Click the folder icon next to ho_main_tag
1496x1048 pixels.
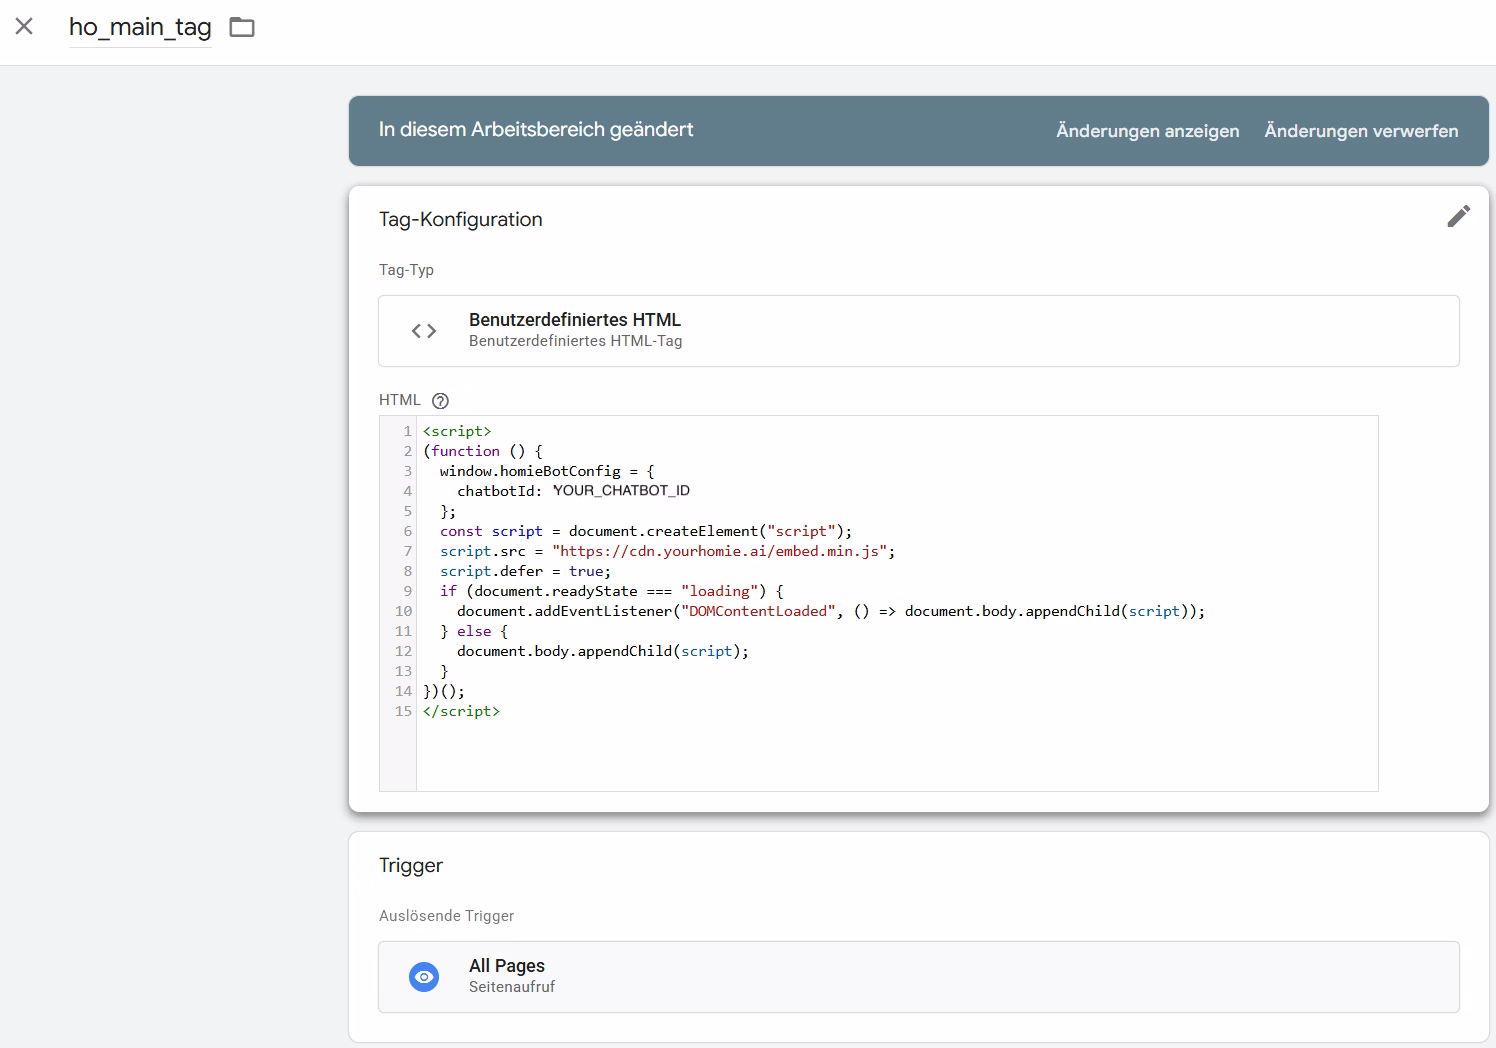pyautogui.click(x=241, y=27)
